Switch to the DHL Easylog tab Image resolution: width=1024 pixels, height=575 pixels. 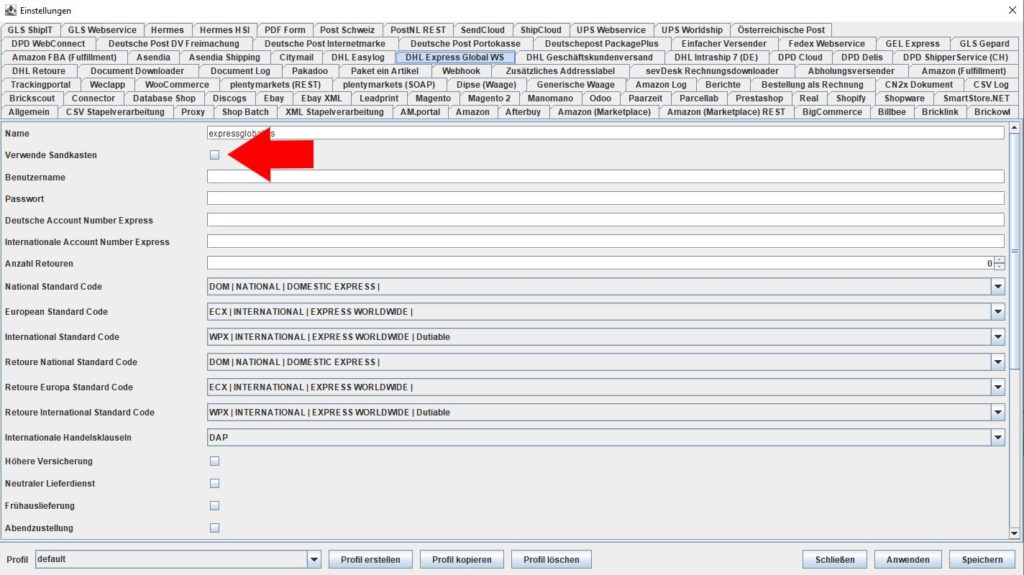coord(358,58)
